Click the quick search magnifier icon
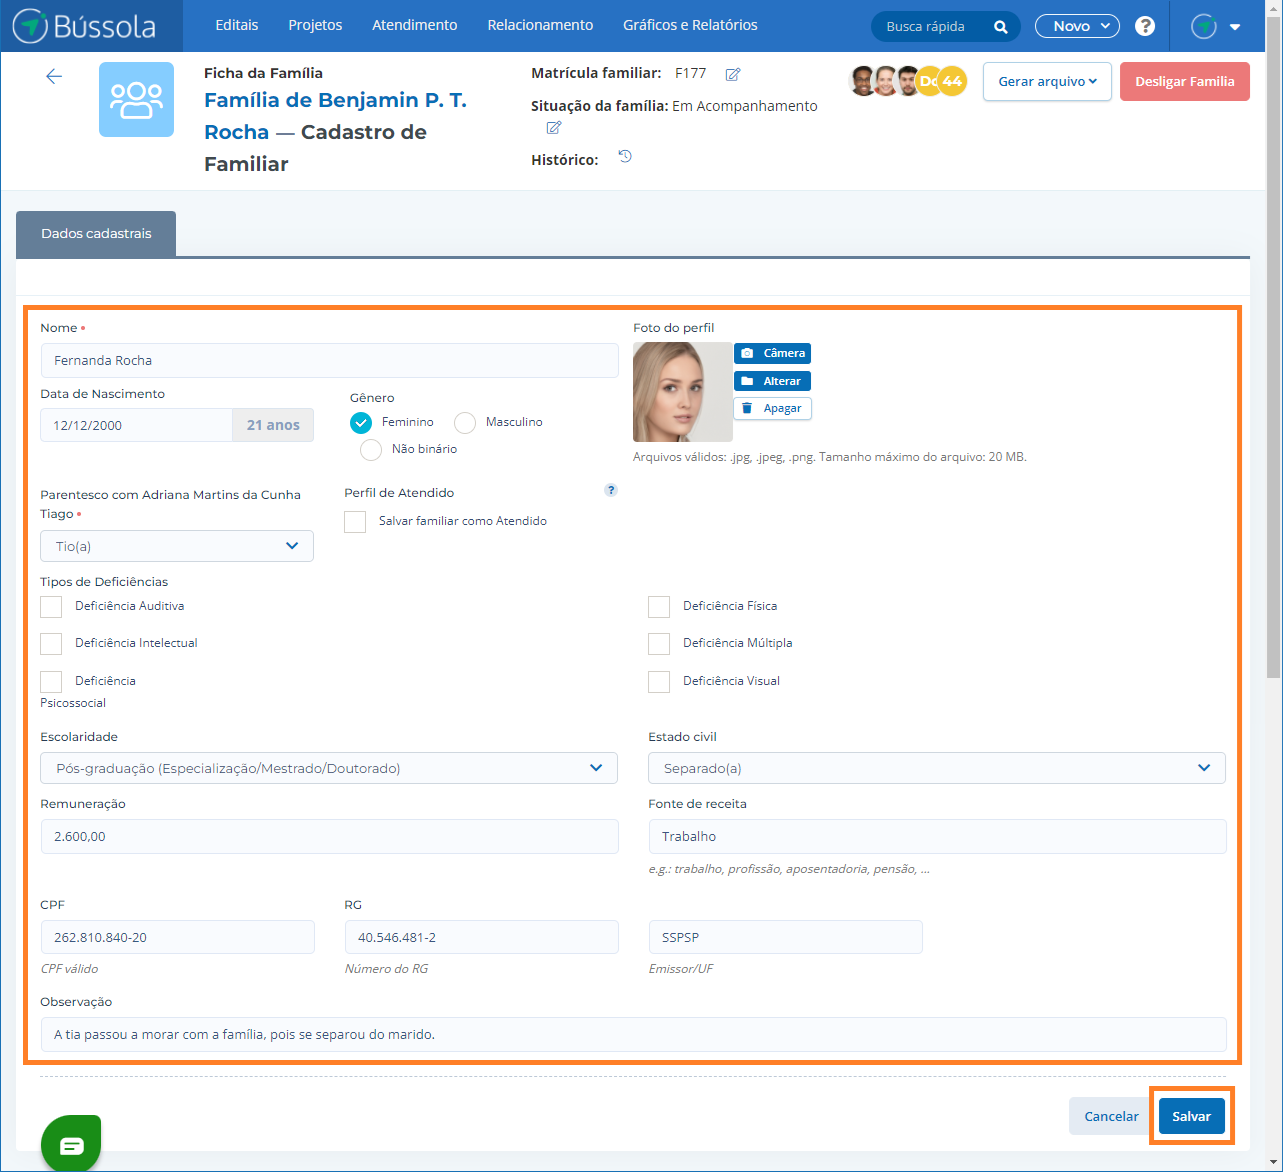The image size is (1283, 1172). click(1000, 27)
